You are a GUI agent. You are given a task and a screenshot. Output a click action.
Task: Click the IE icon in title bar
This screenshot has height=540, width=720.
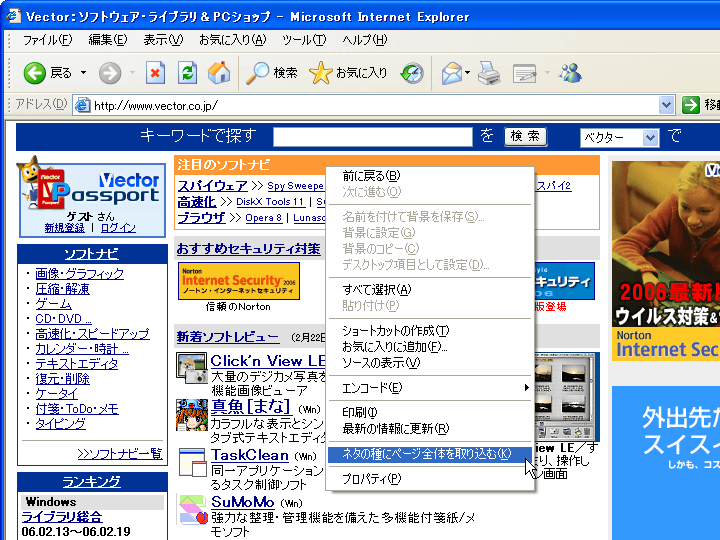14,16
